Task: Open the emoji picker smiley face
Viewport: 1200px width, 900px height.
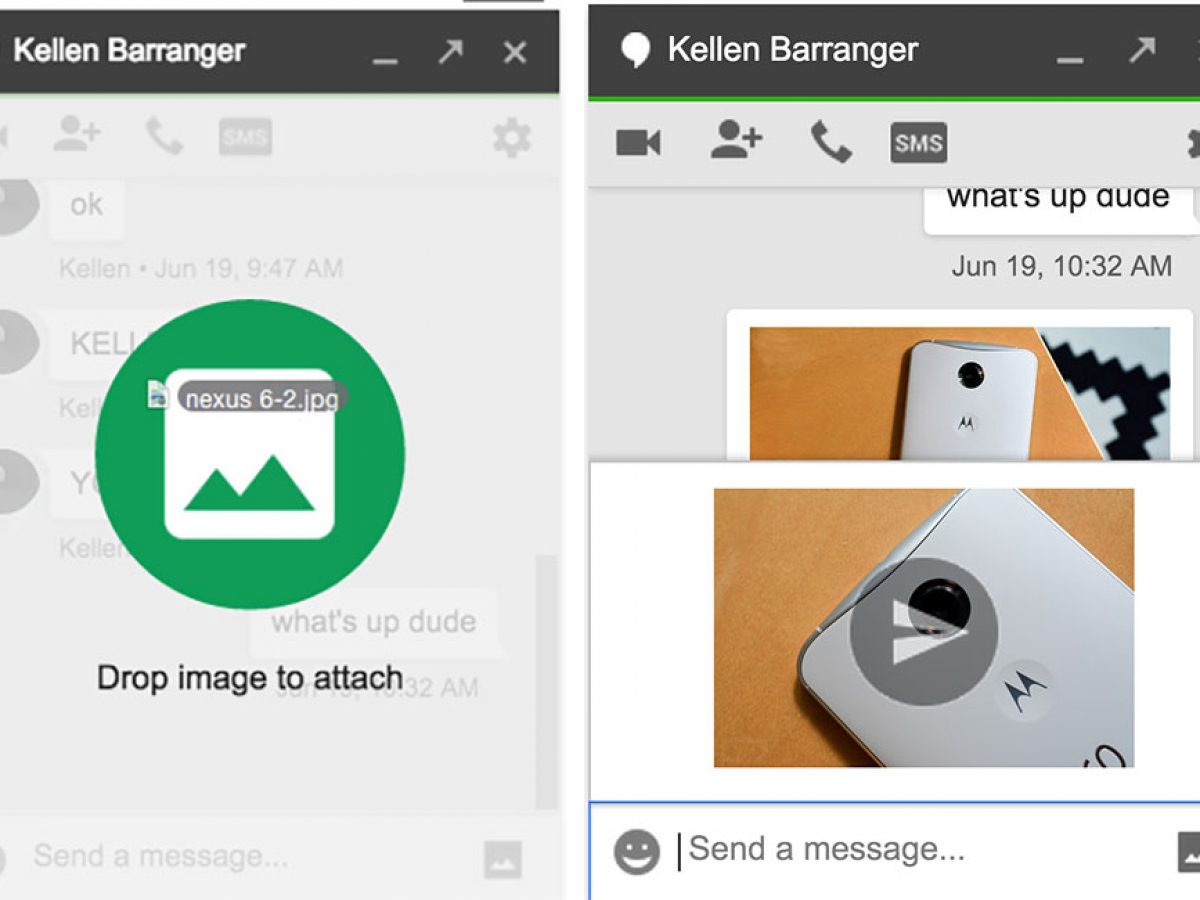Action: pyautogui.click(x=636, y=852)
